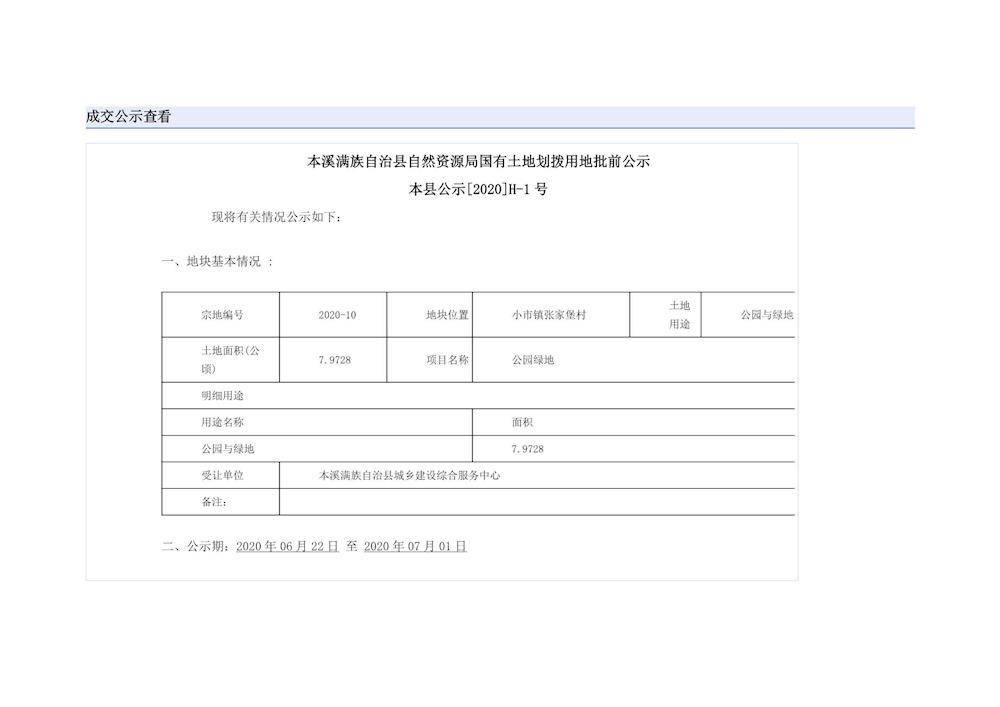Select the top-row land use value 公园与绿地
Screen dimensions: 1000x707
[x=767, y=315]
